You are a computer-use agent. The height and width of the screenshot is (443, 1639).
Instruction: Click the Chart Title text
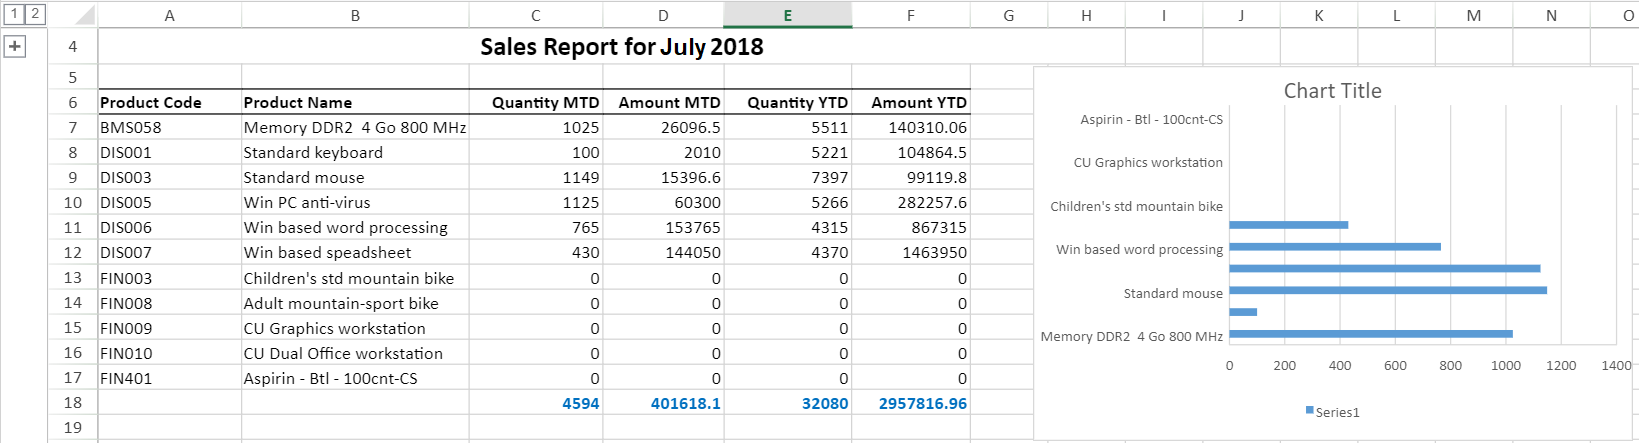pos(1332,91)
